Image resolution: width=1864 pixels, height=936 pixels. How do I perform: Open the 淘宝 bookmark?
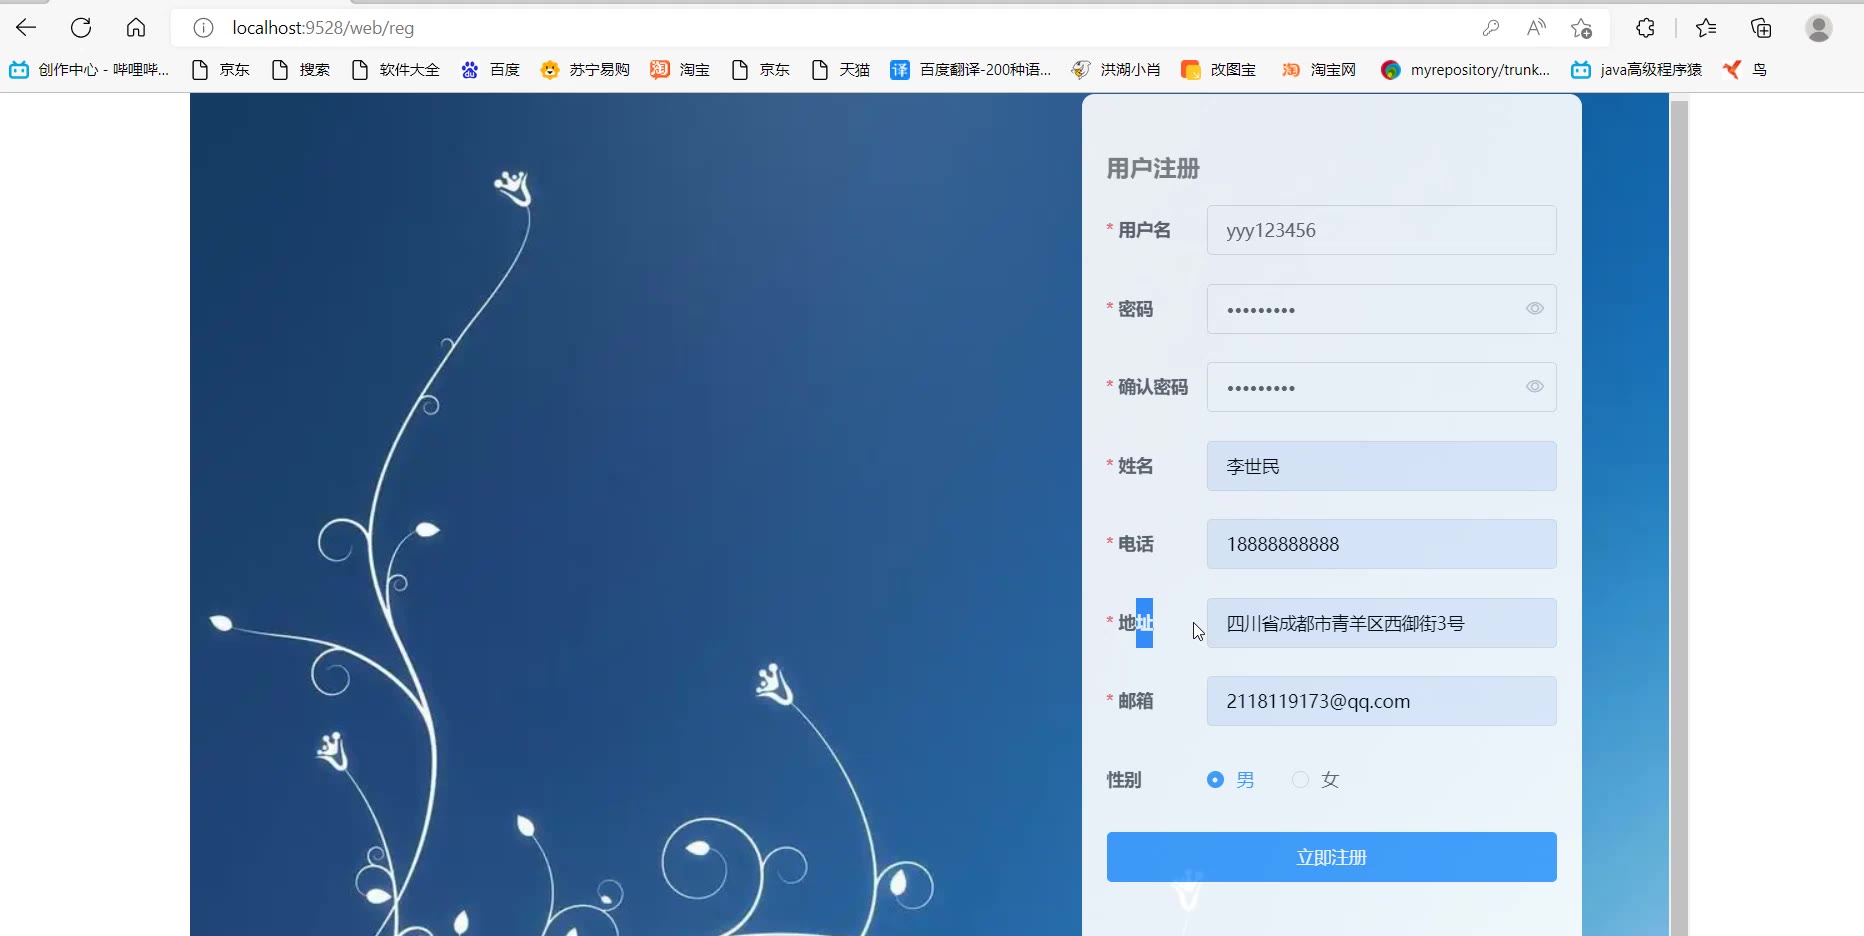coord(680,69)
